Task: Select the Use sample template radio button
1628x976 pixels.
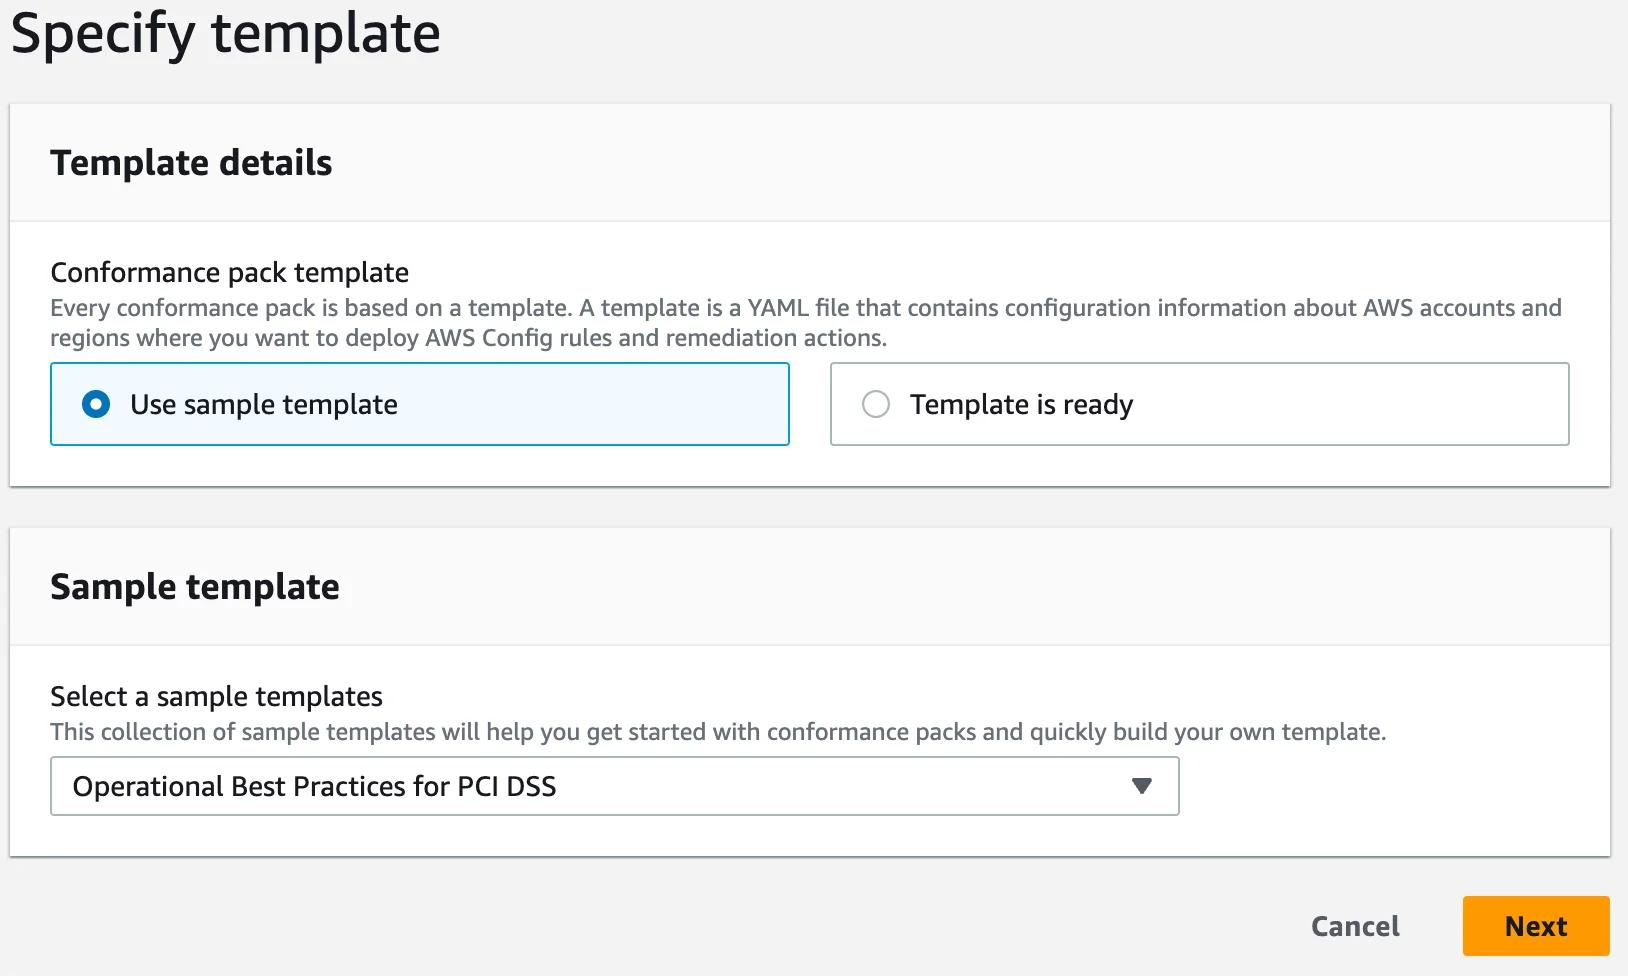Action: coord(96,404)
